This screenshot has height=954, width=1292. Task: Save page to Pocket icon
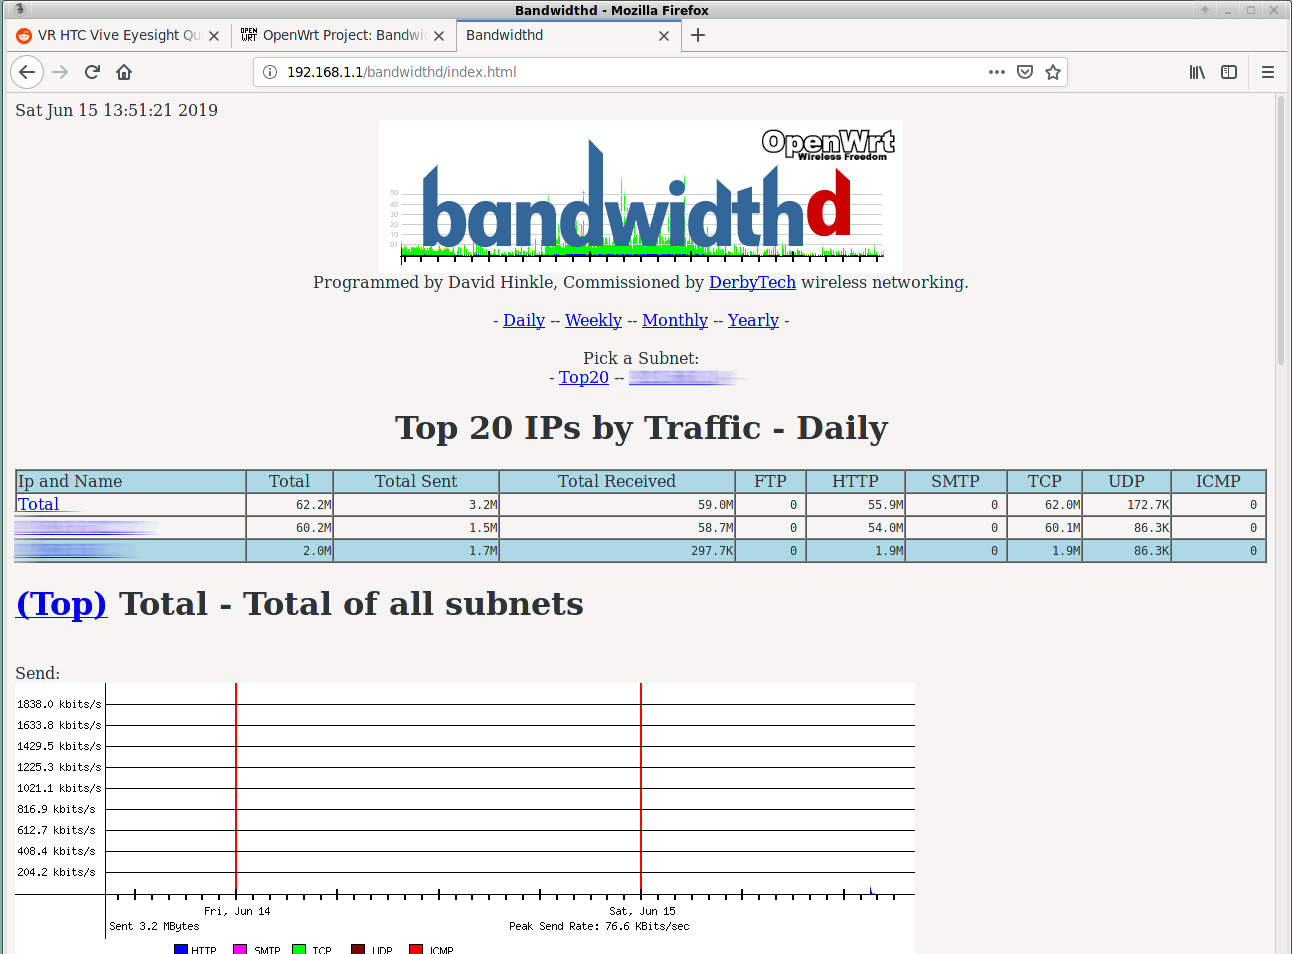(x=1025, y=72)
